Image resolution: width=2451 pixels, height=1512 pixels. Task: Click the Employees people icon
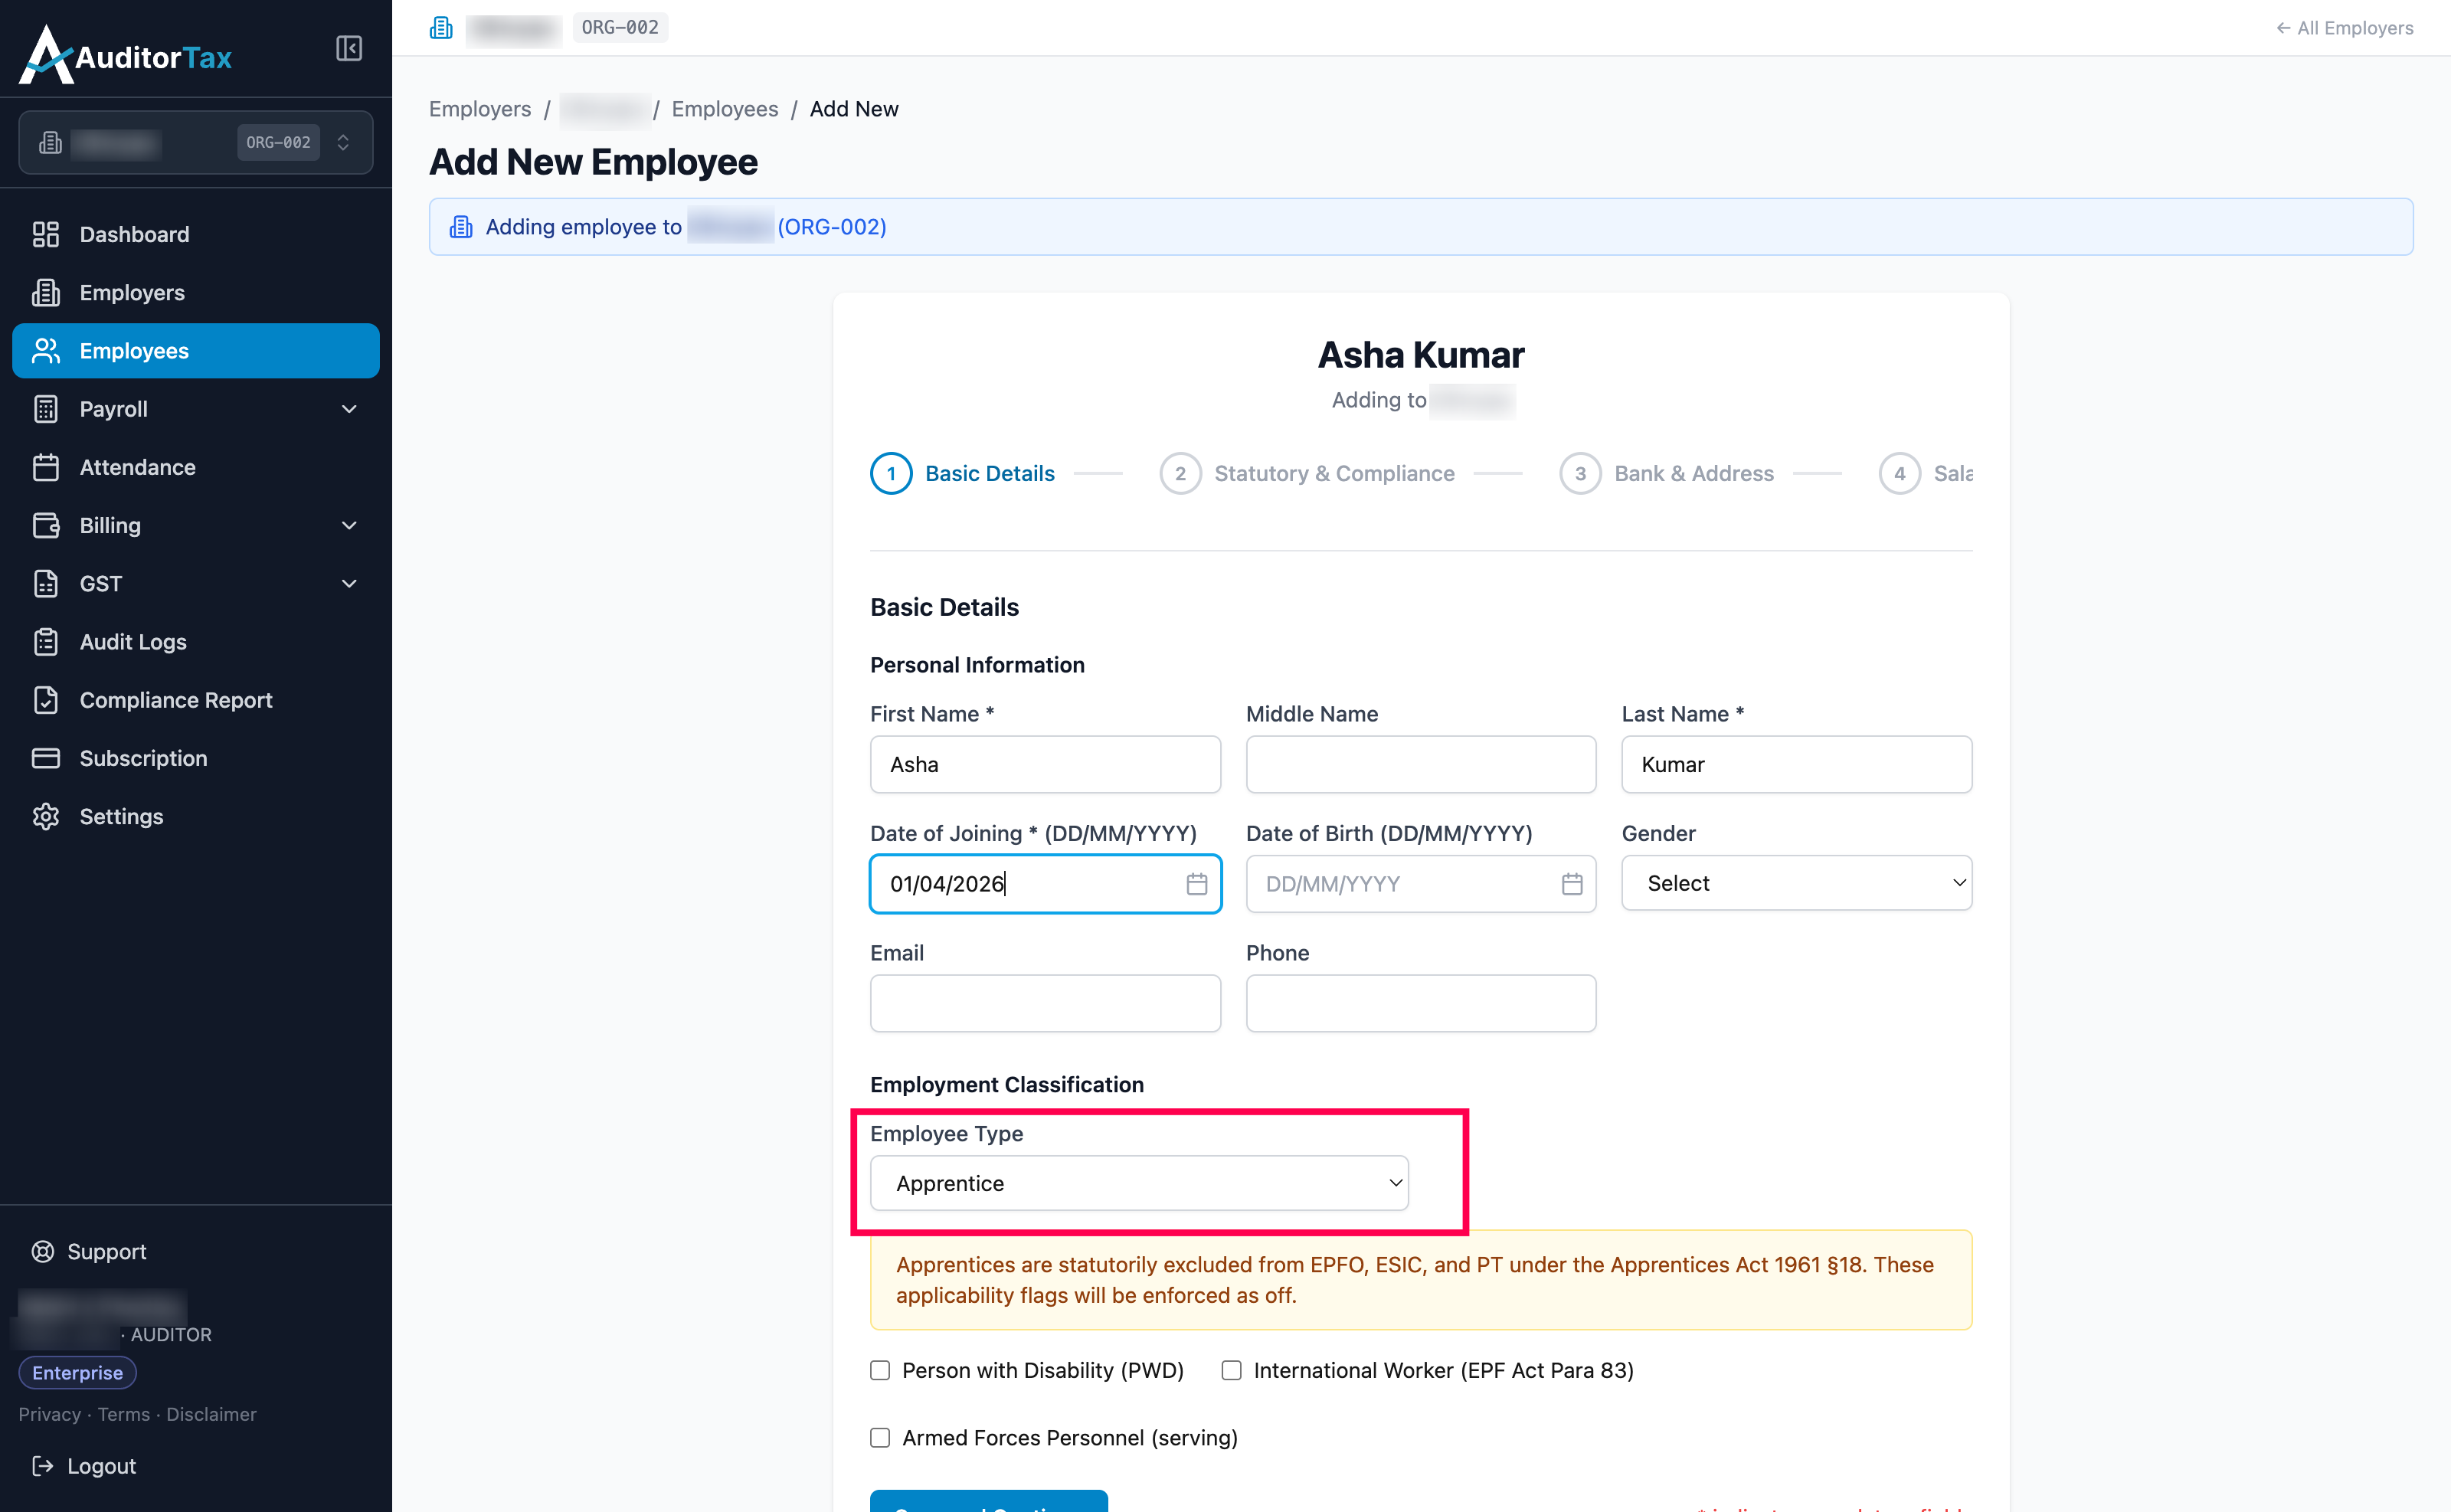point(46,350)
